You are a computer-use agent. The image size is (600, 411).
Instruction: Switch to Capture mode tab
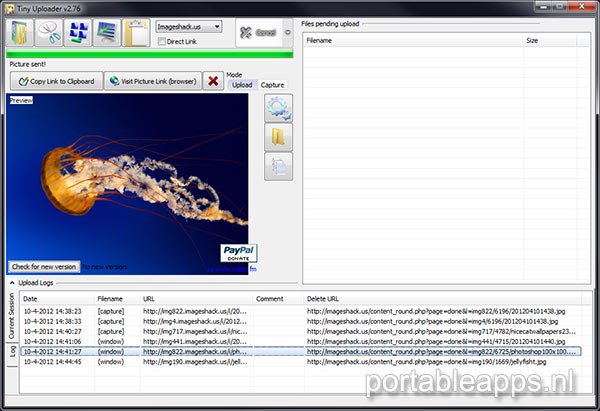tap(272, 85)
